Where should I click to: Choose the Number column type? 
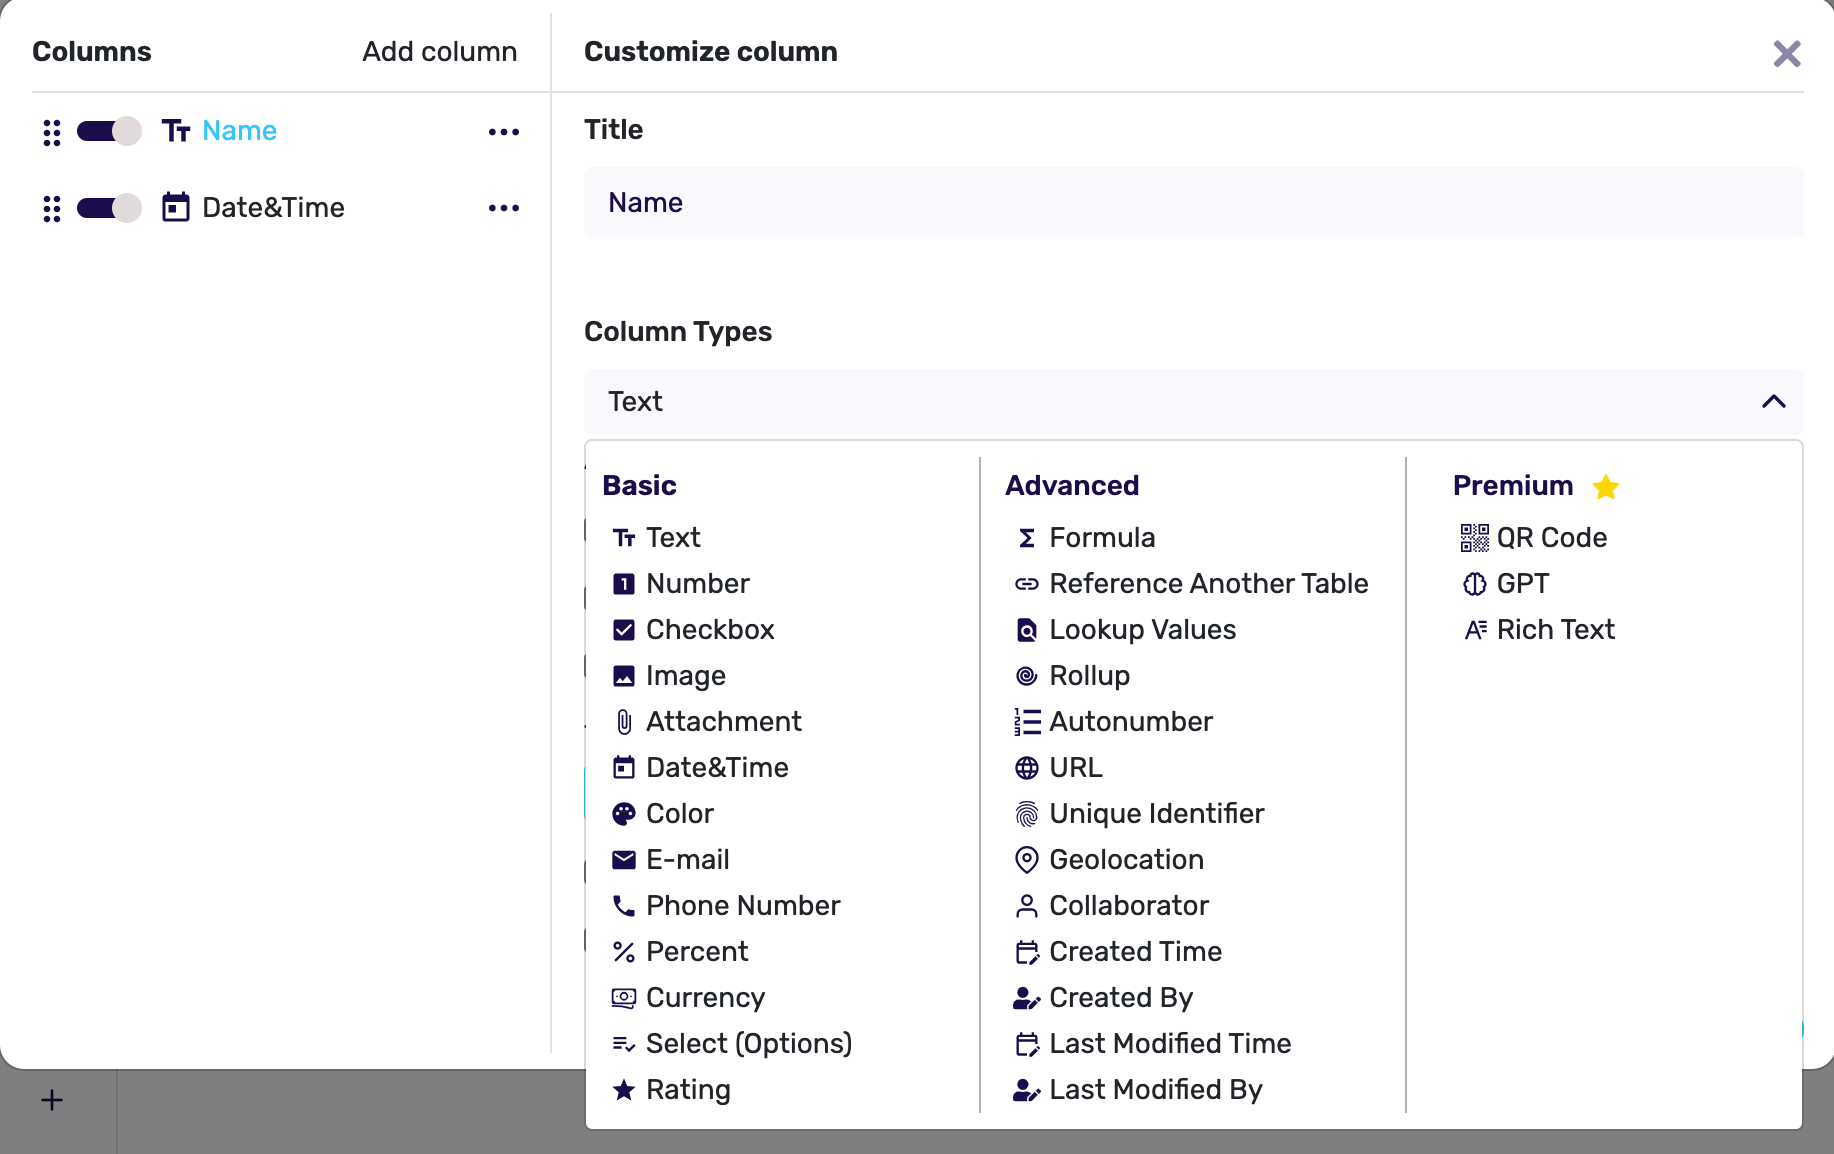(x=680, y=584)
